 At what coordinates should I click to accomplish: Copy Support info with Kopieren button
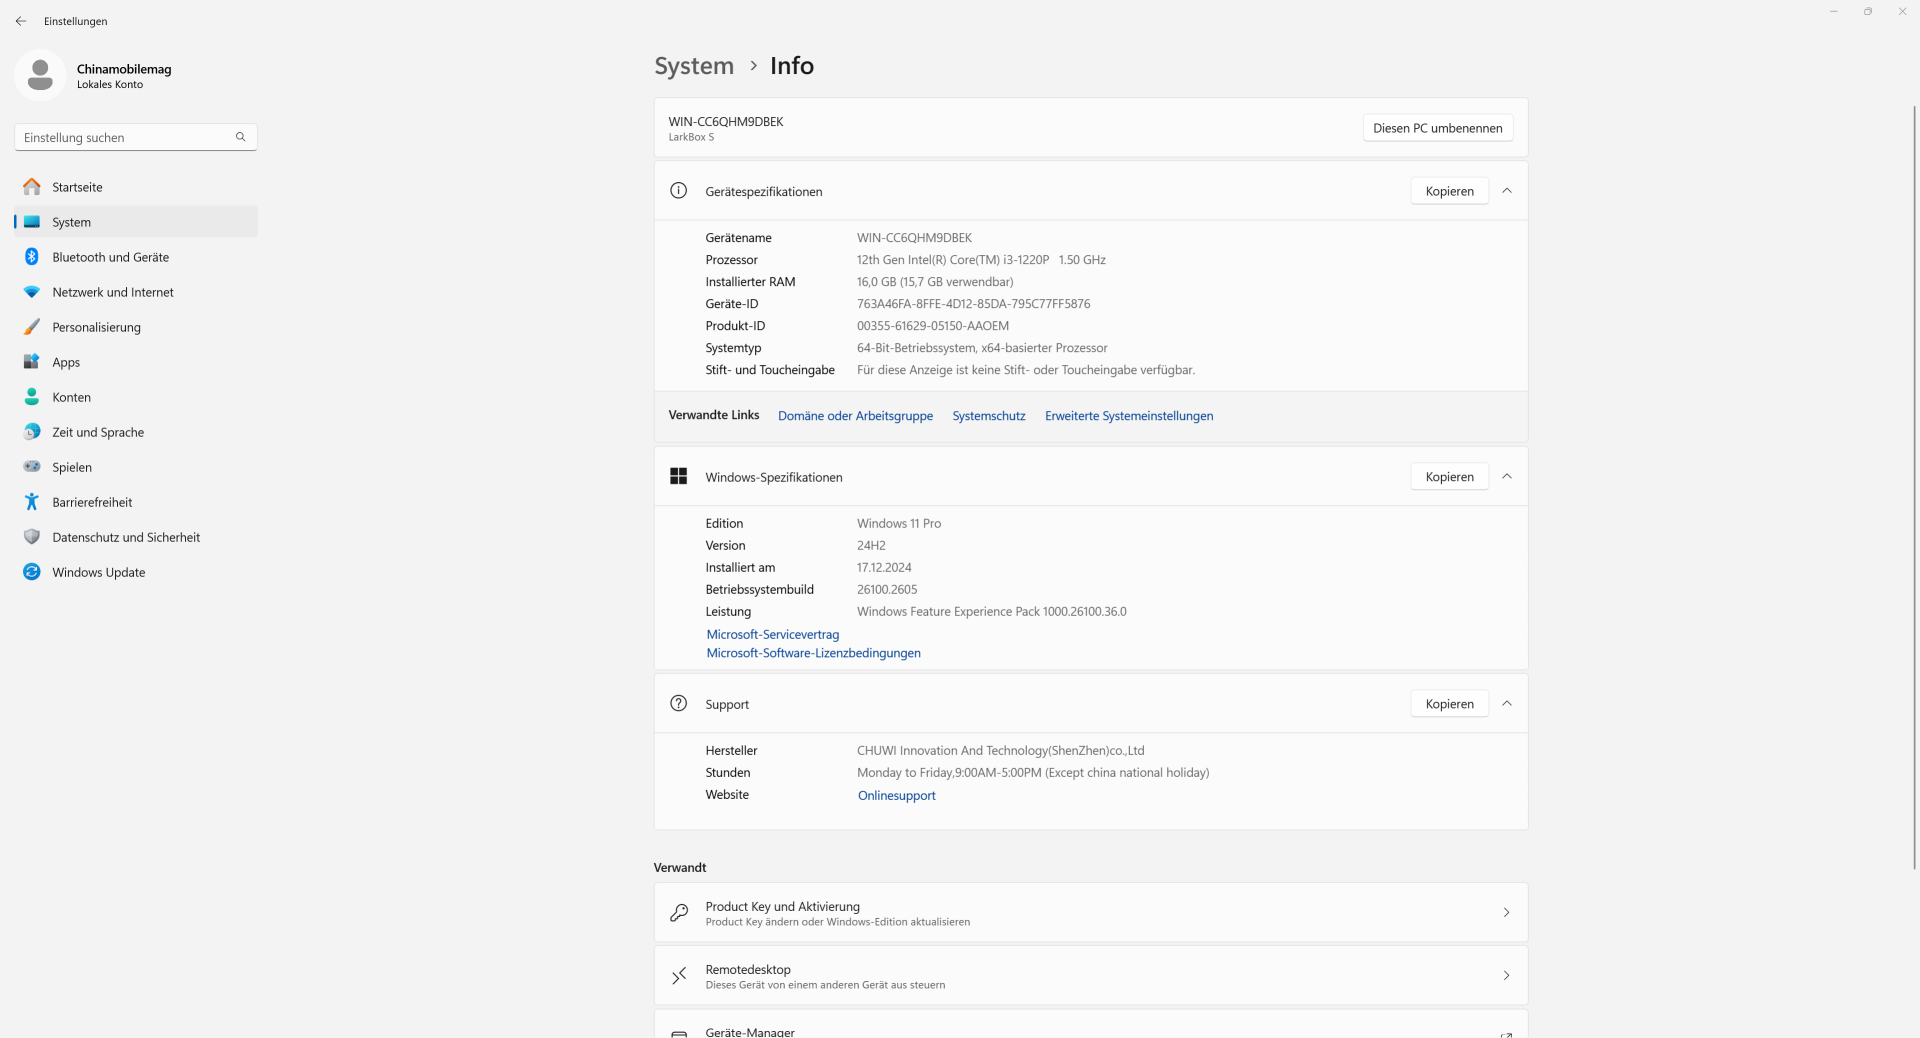1450,704
